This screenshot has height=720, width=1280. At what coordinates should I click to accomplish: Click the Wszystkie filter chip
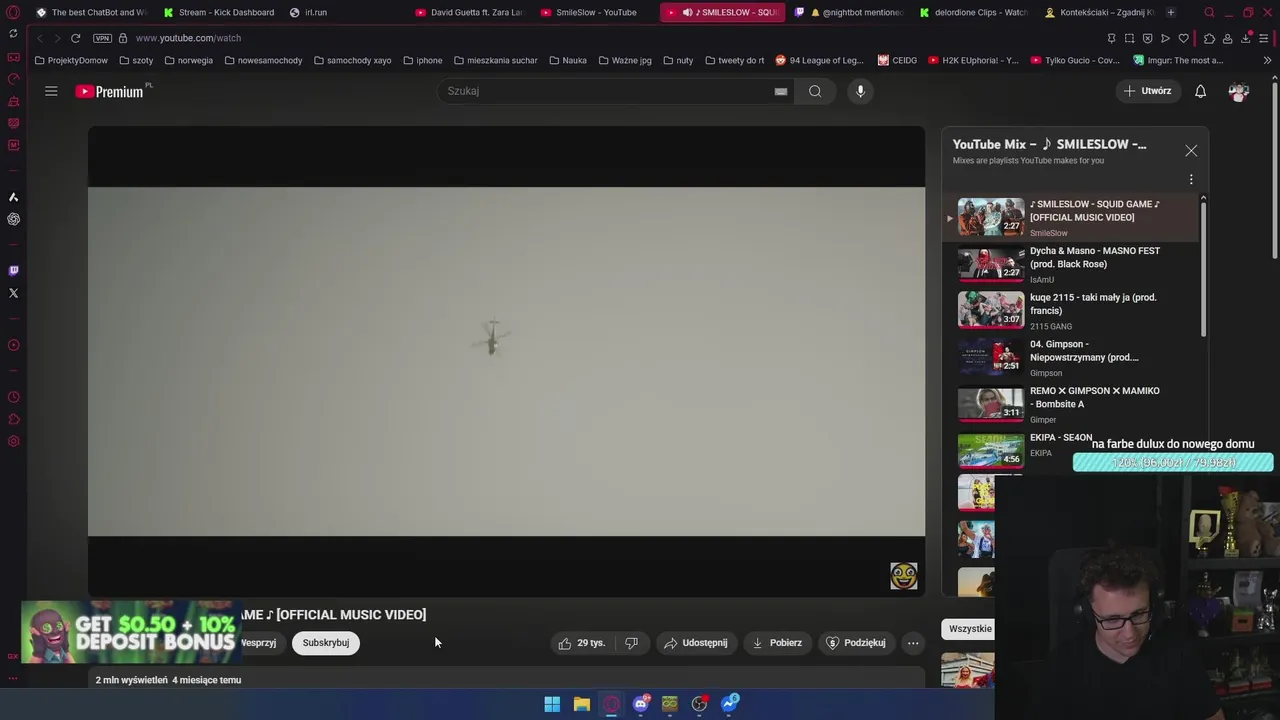point(969,628)
